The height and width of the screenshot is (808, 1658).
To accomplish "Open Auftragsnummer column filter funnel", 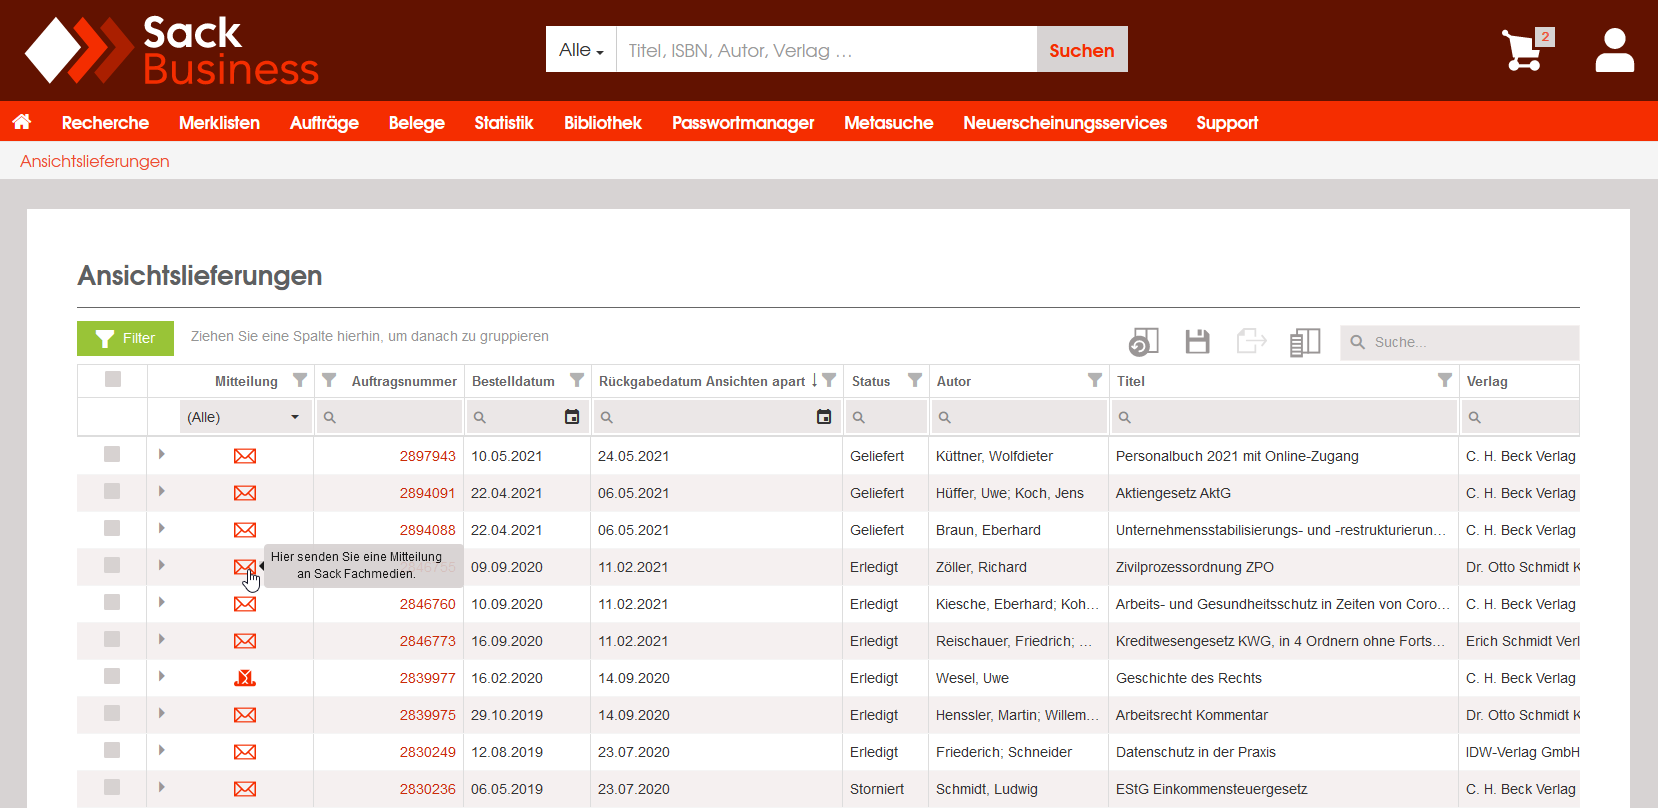I will [x=329, y=380].
